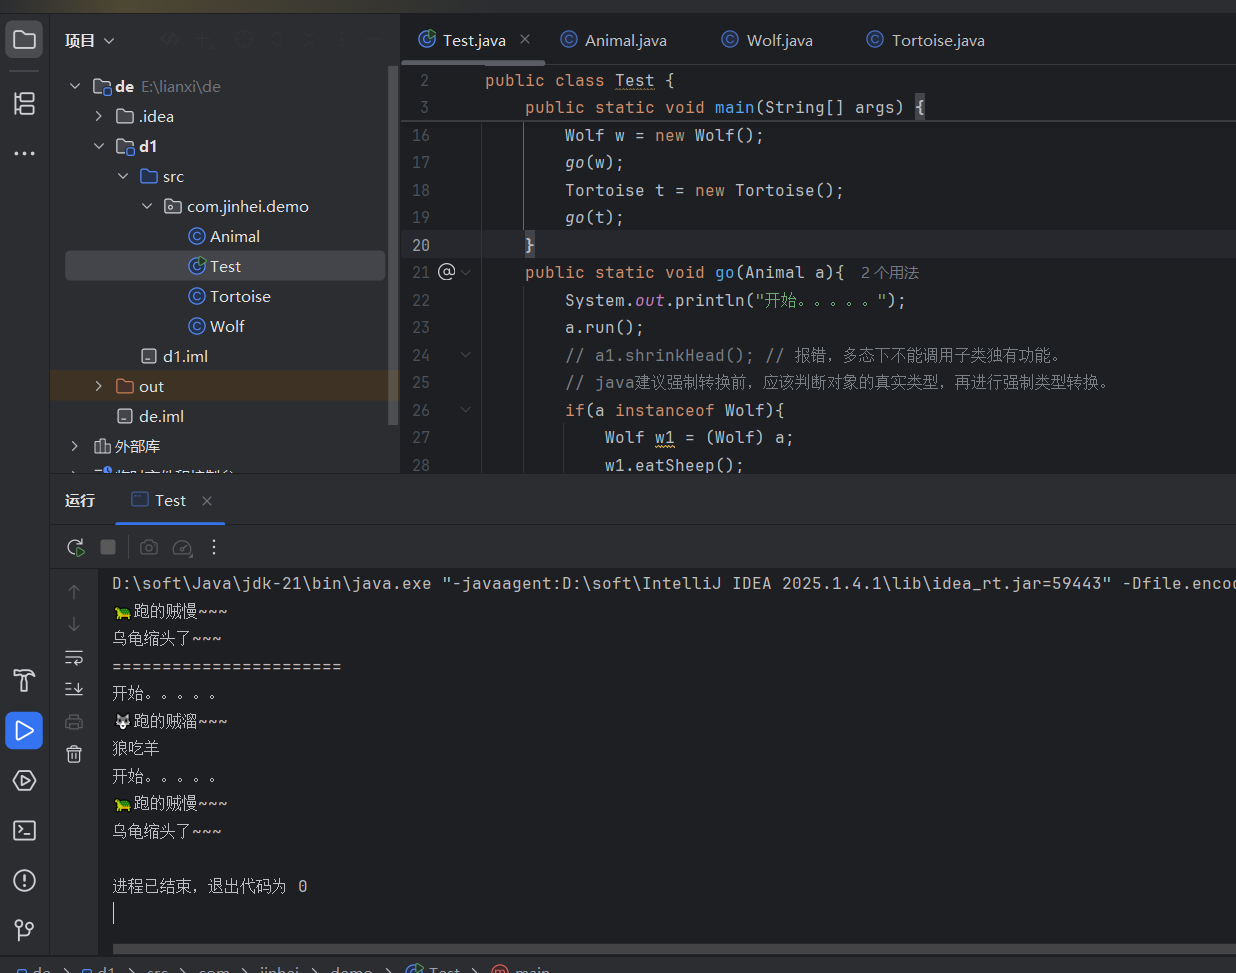
Task: Open the Run toolbar more options menu
Action: tap(214, 547)
